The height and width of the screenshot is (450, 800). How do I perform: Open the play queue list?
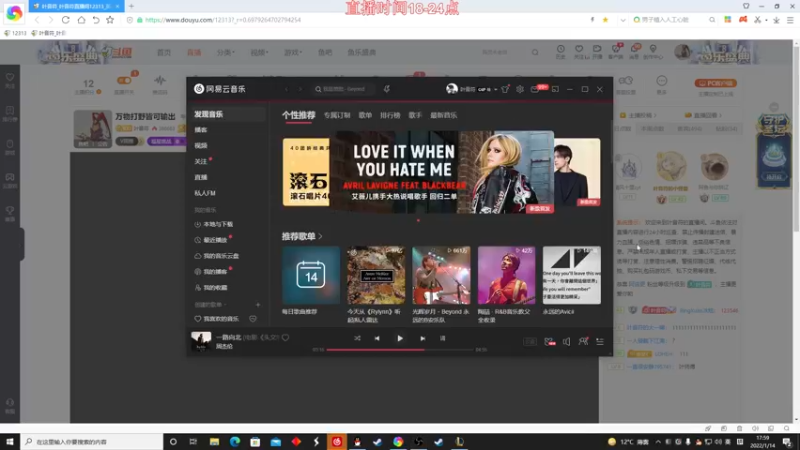click(600, 341)
